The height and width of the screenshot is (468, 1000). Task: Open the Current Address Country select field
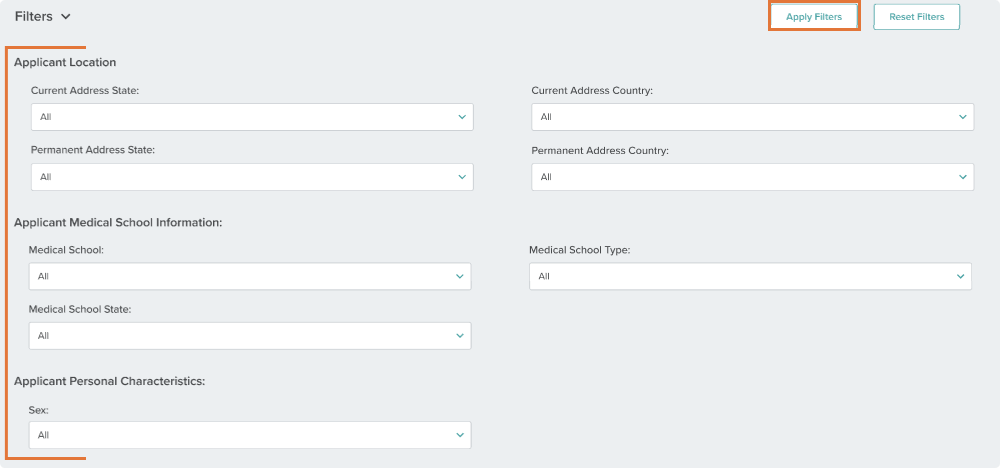(x=753, y=117)
